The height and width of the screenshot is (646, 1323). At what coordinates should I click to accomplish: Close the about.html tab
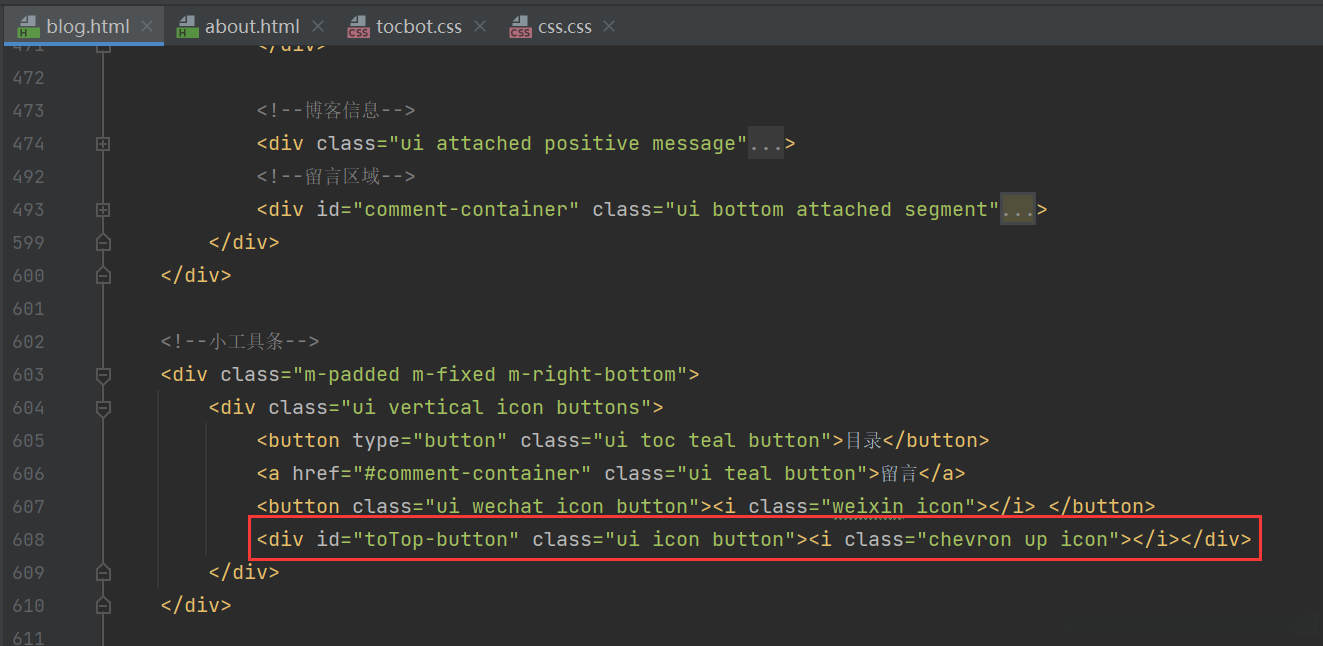(318, 27)
